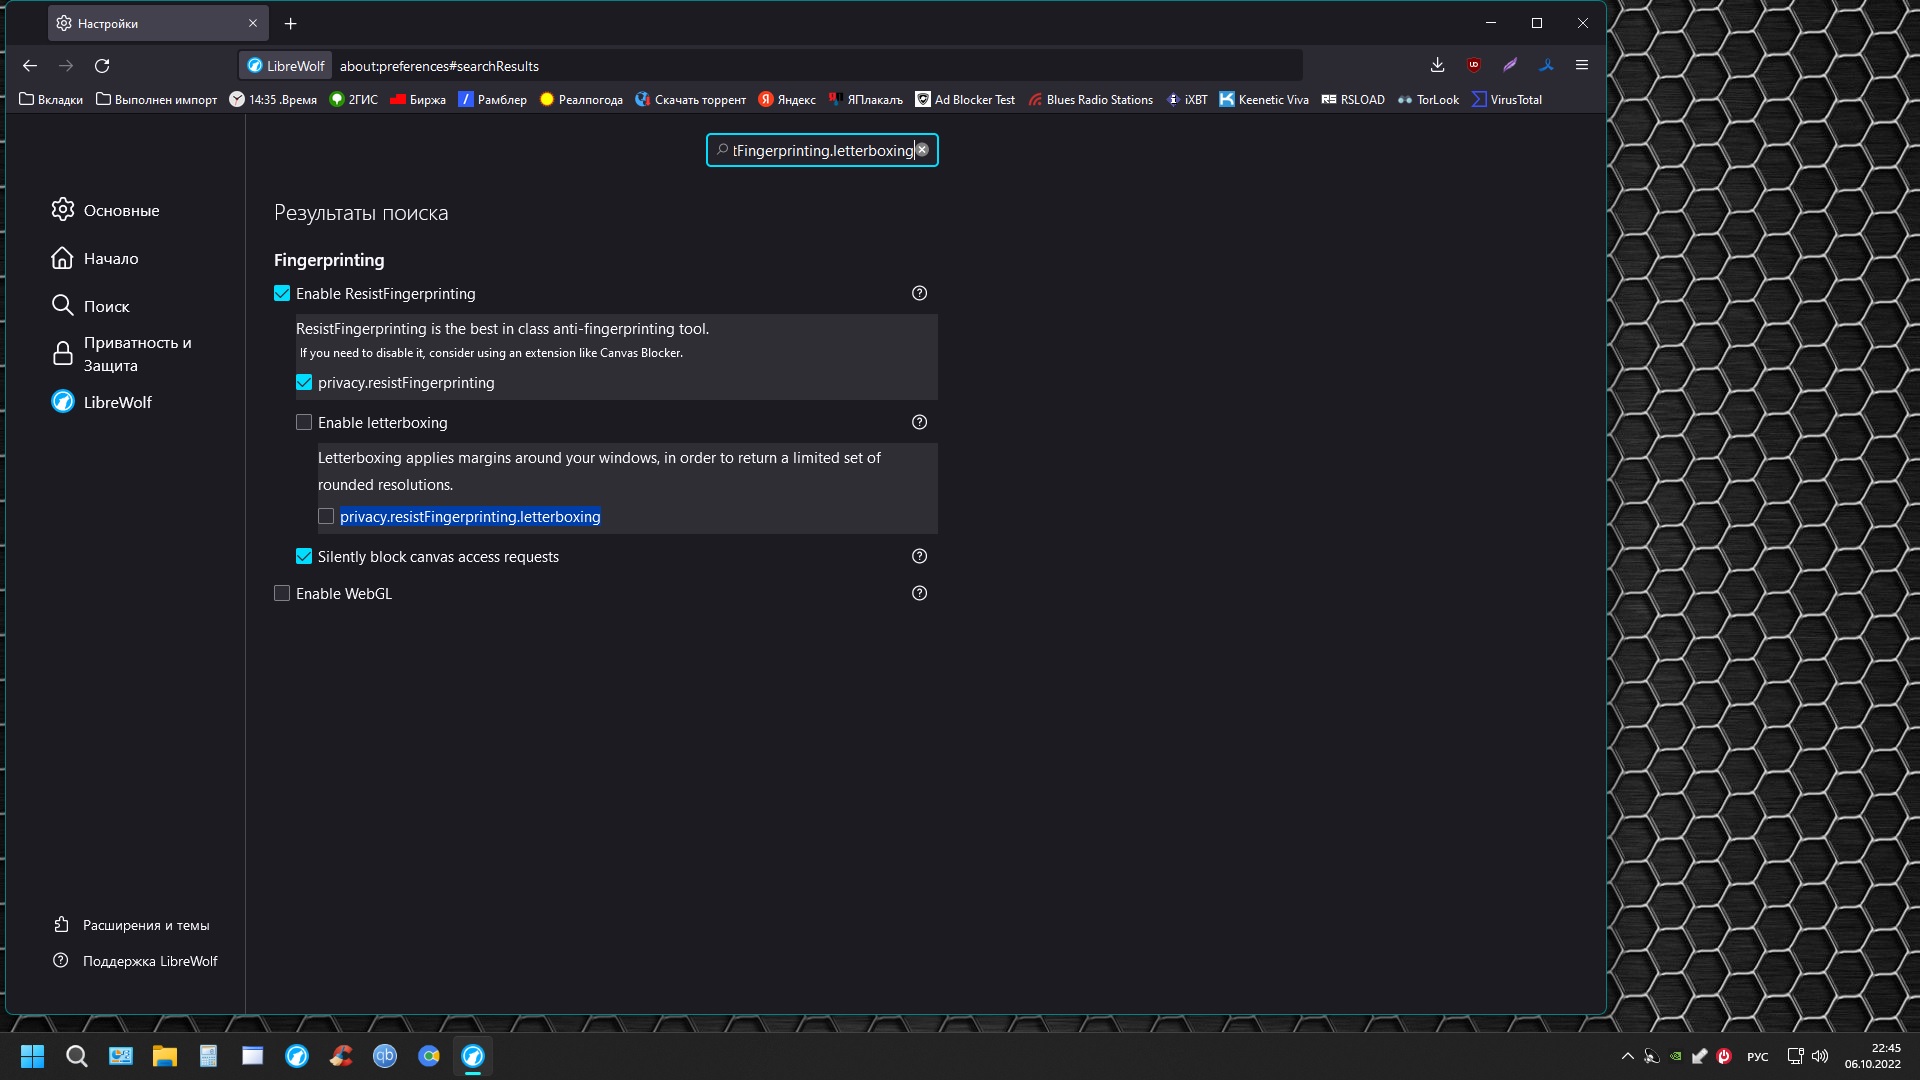The width and height of the screenshot is (1920, 1080).
Task: Click the purple feather extension icon
Action: pyautogui.click(x=1510, y=65)
